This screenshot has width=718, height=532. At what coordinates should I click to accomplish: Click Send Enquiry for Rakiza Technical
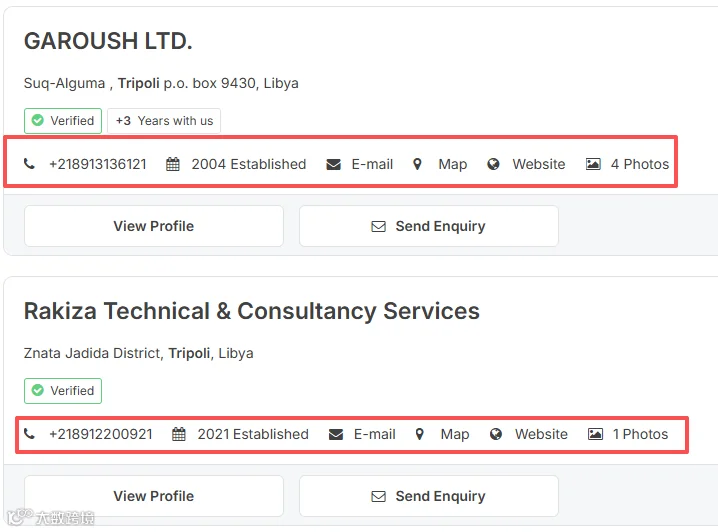(x=429, y=496)
